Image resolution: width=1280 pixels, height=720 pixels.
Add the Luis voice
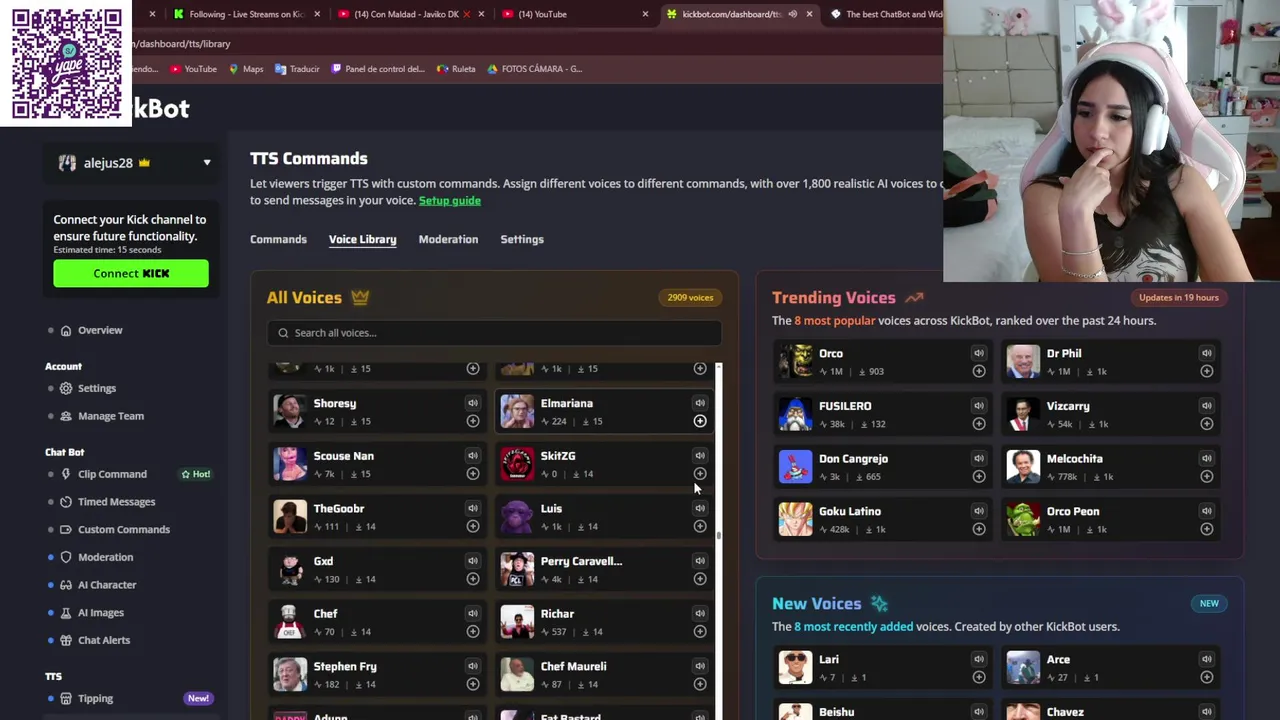coord(700,526)
